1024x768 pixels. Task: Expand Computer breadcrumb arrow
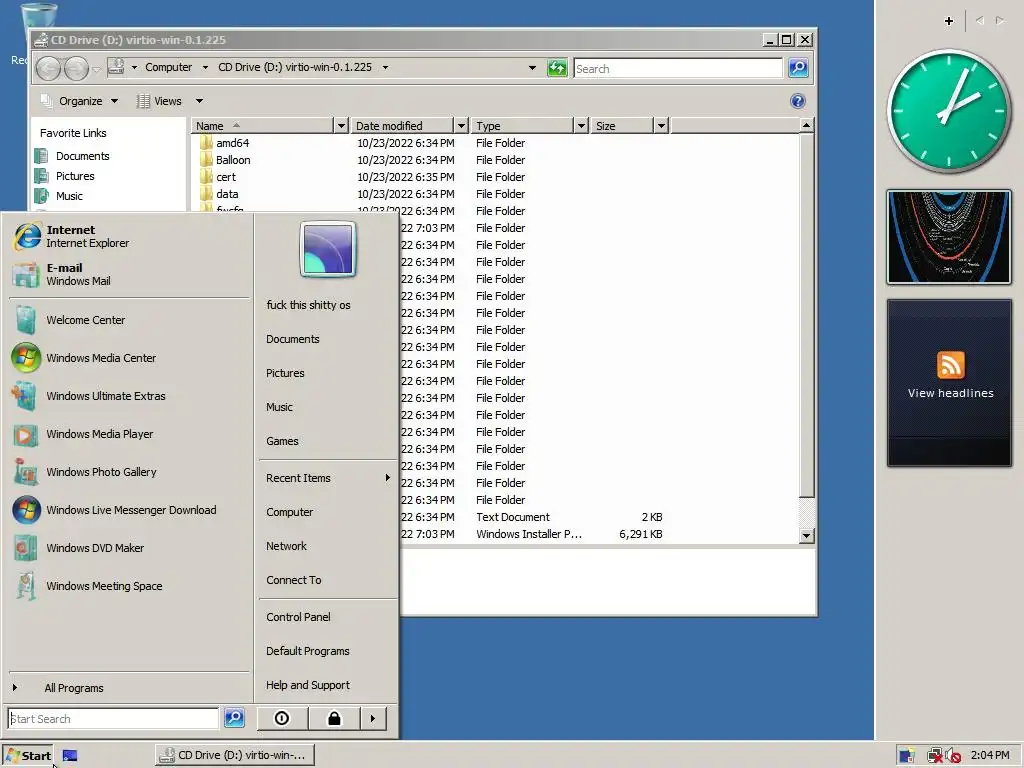205,67
